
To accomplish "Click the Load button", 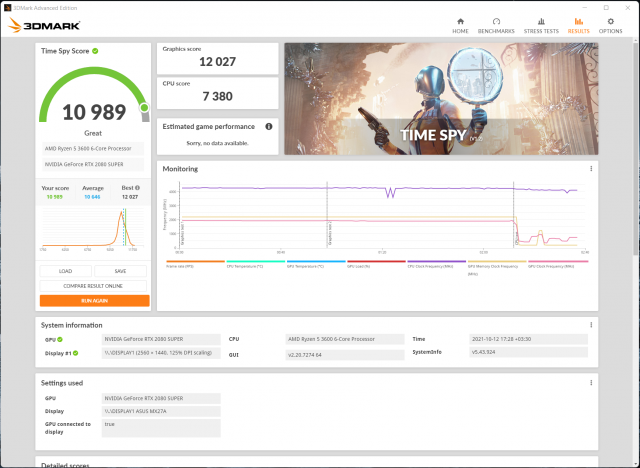I will 66,271.
